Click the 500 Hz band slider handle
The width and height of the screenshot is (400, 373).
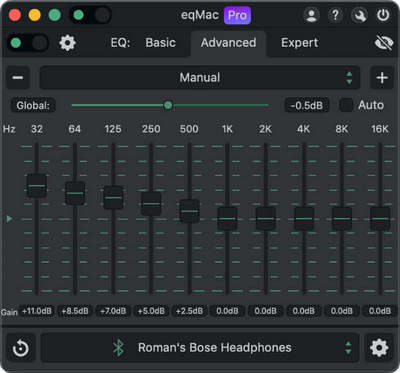190,211
